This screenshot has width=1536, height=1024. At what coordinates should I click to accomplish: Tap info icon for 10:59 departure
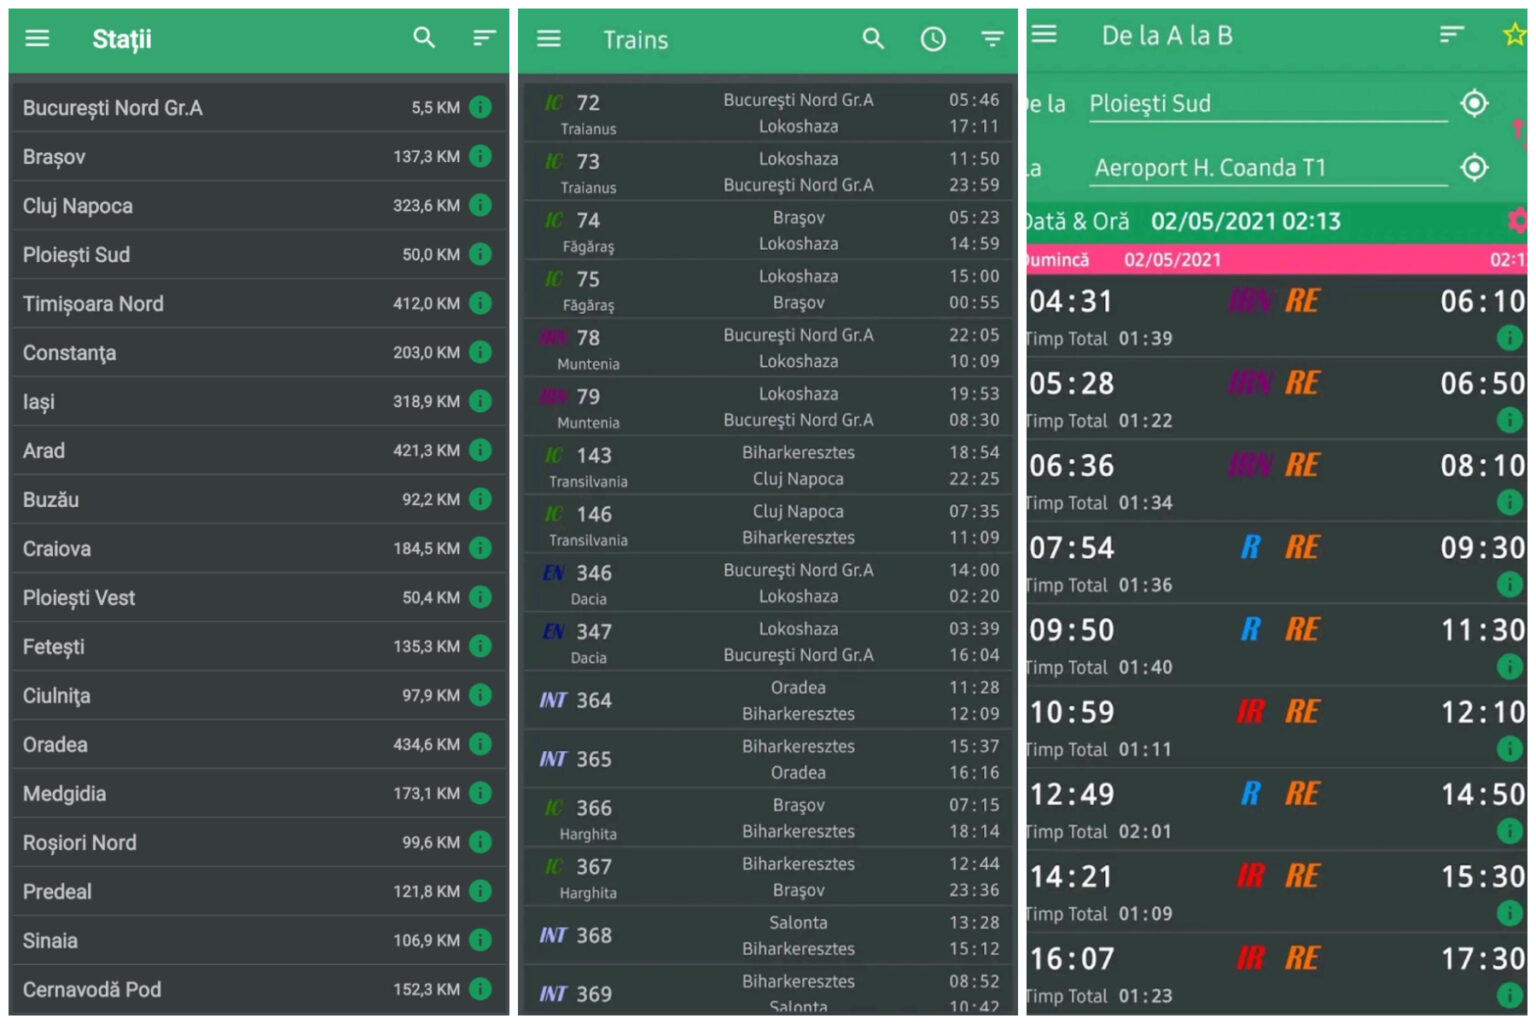point(1509,748)
